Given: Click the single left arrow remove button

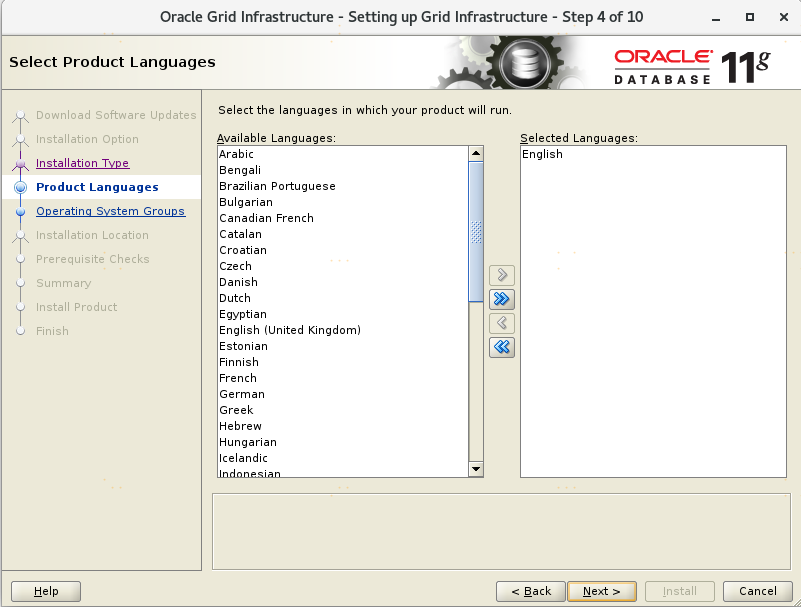Looking at the screenshot, I should [502, 323].
